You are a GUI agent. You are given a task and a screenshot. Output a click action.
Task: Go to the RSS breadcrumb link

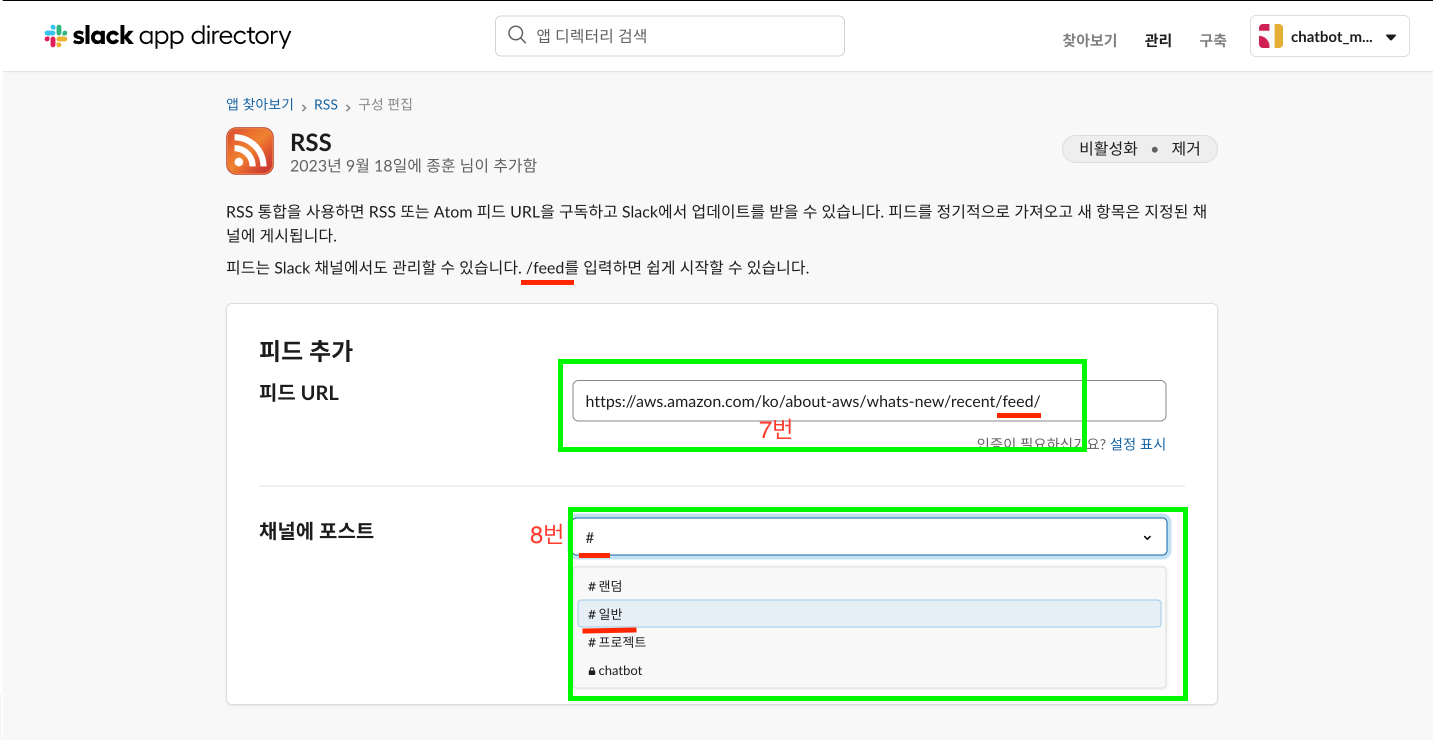(x=326, y=104)
